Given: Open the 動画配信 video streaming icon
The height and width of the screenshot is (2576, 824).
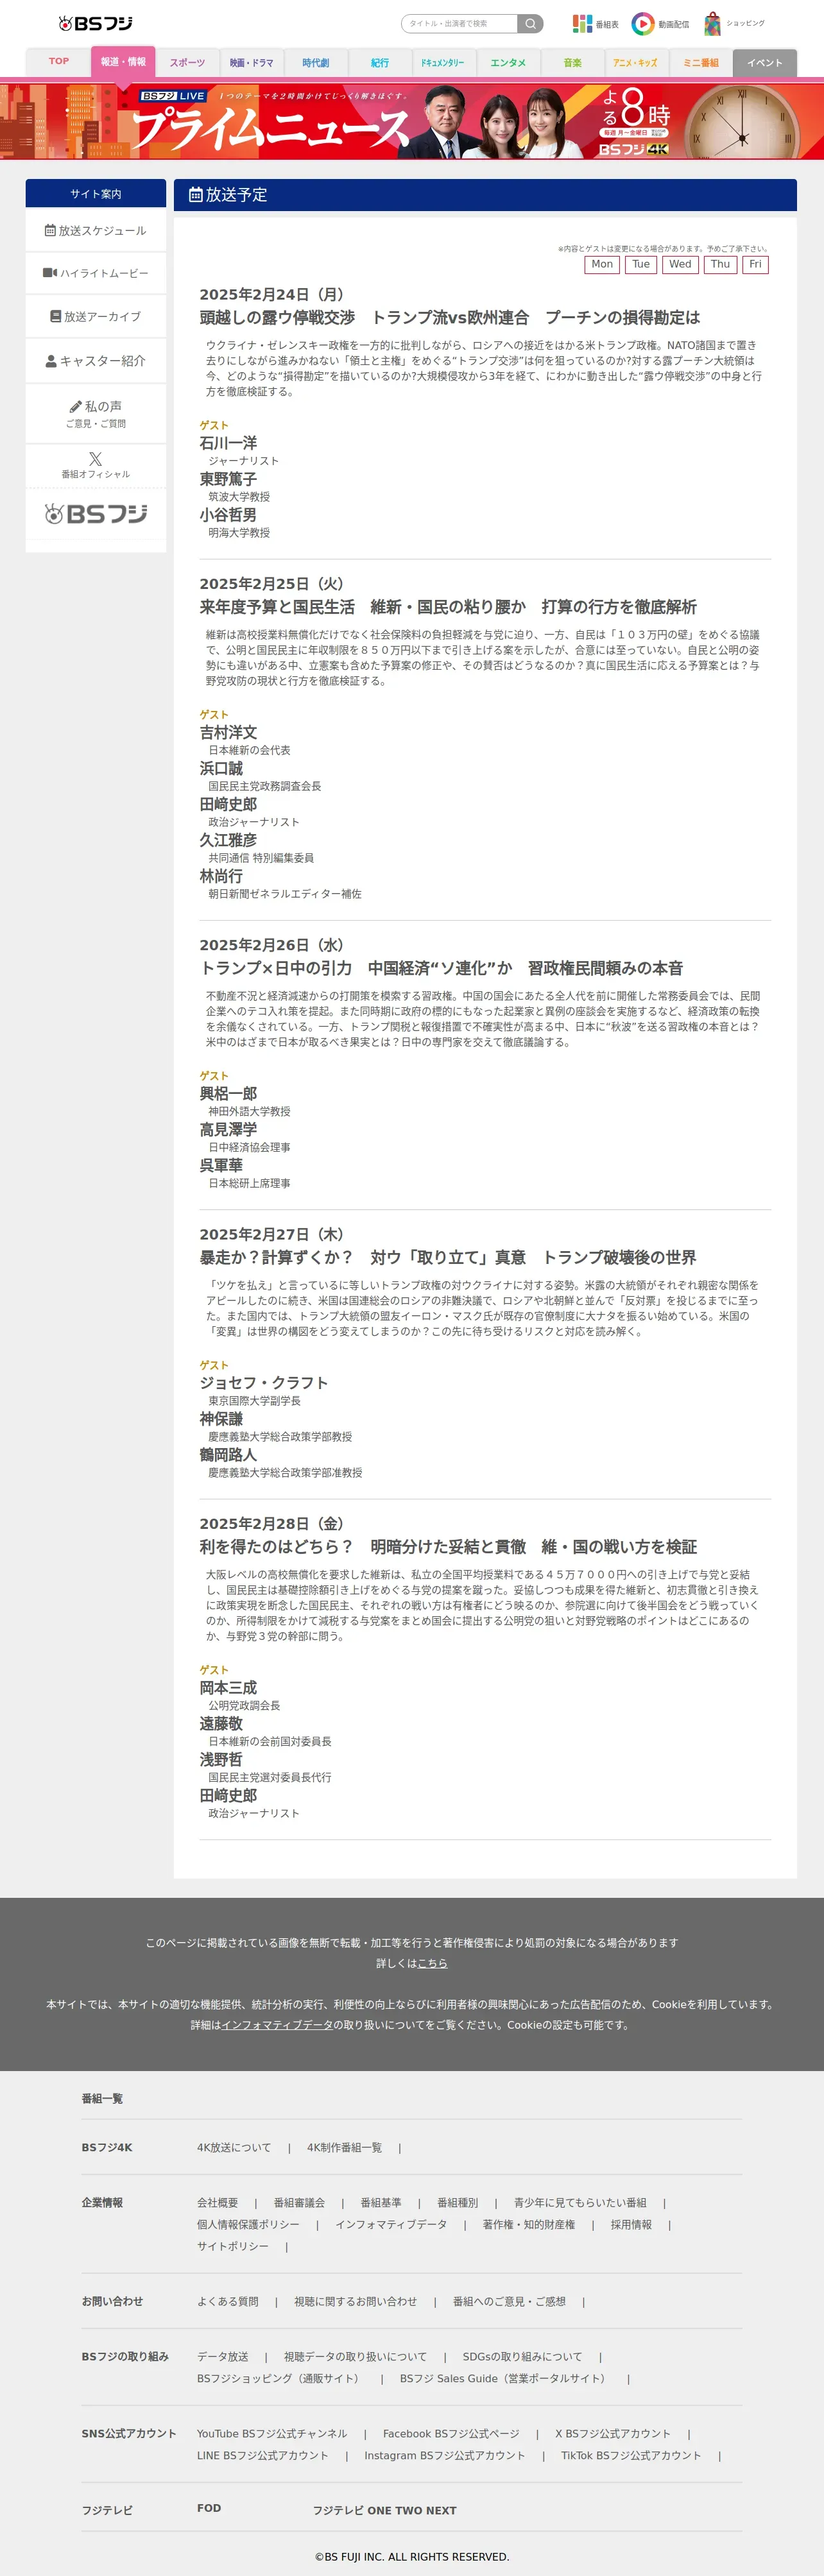Looking at the screenshot, I should tap(660, 23).
